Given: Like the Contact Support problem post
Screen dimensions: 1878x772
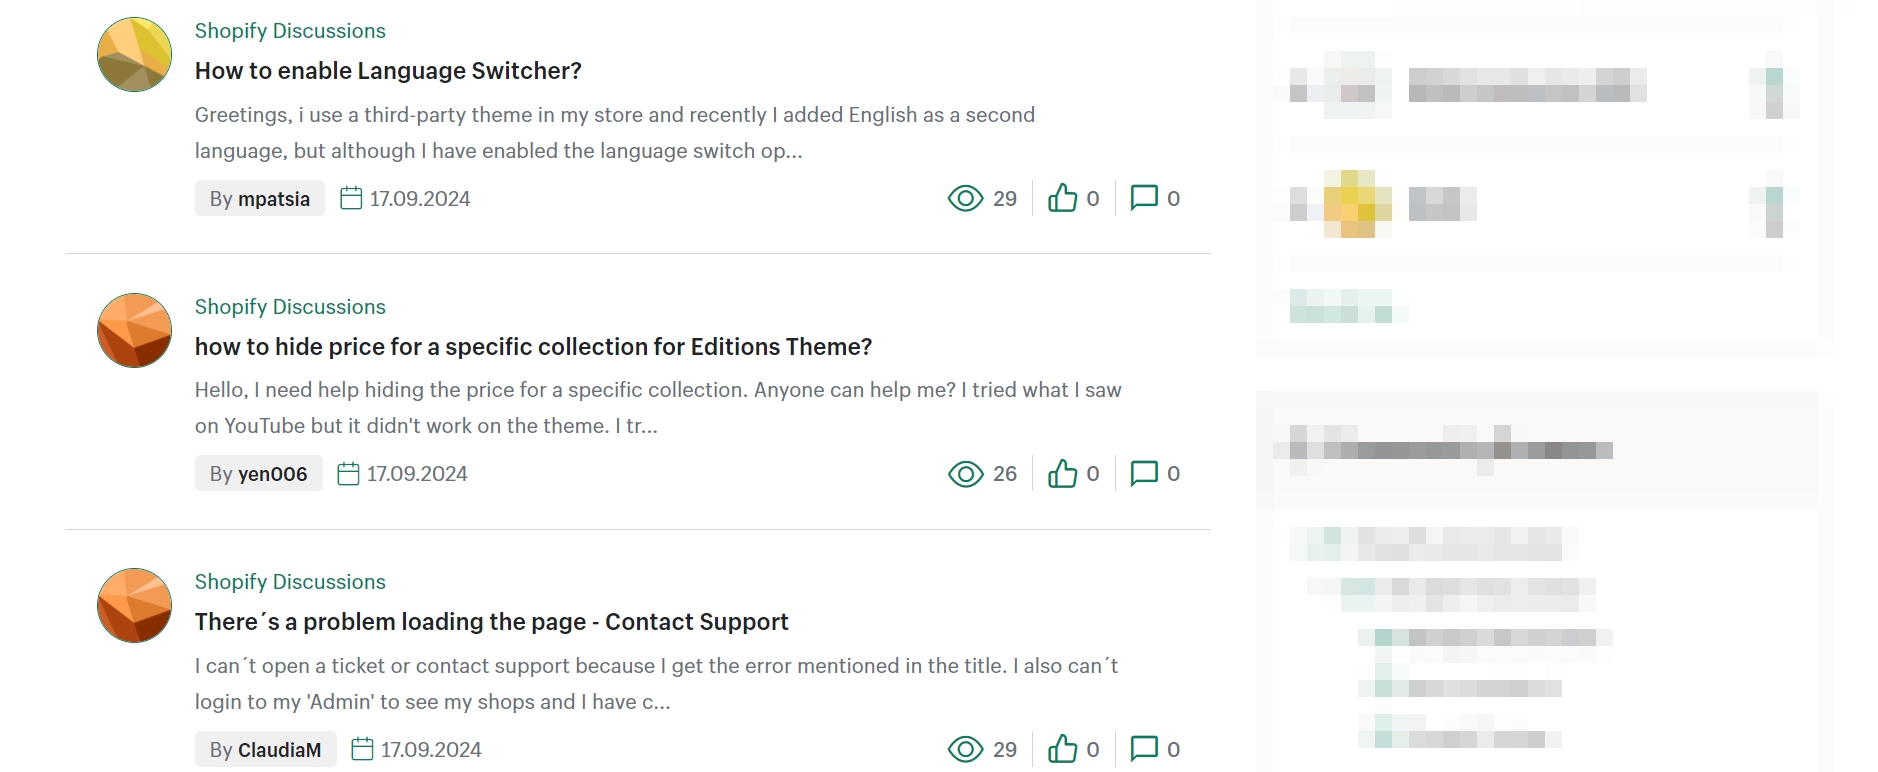Looking at the screenshot, I should point(1062,749).
